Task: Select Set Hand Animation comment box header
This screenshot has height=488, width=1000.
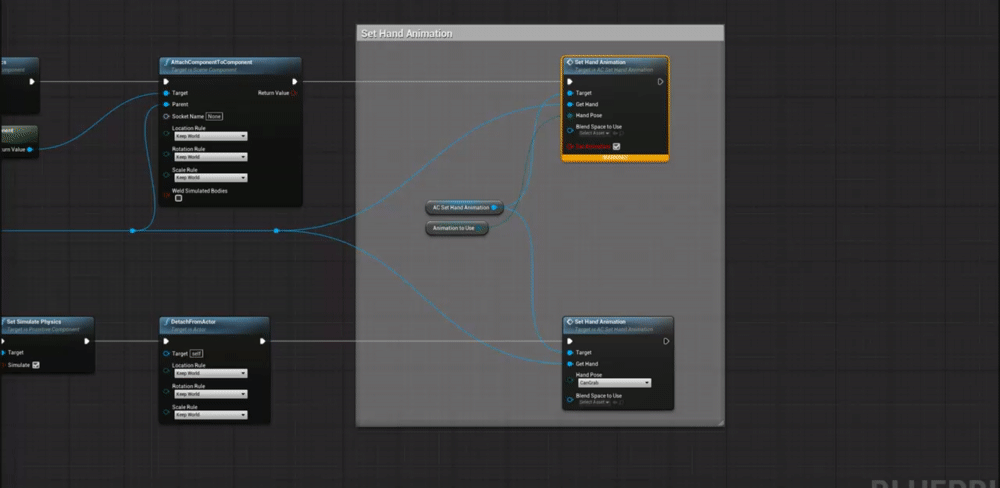Action: point(540,33)
